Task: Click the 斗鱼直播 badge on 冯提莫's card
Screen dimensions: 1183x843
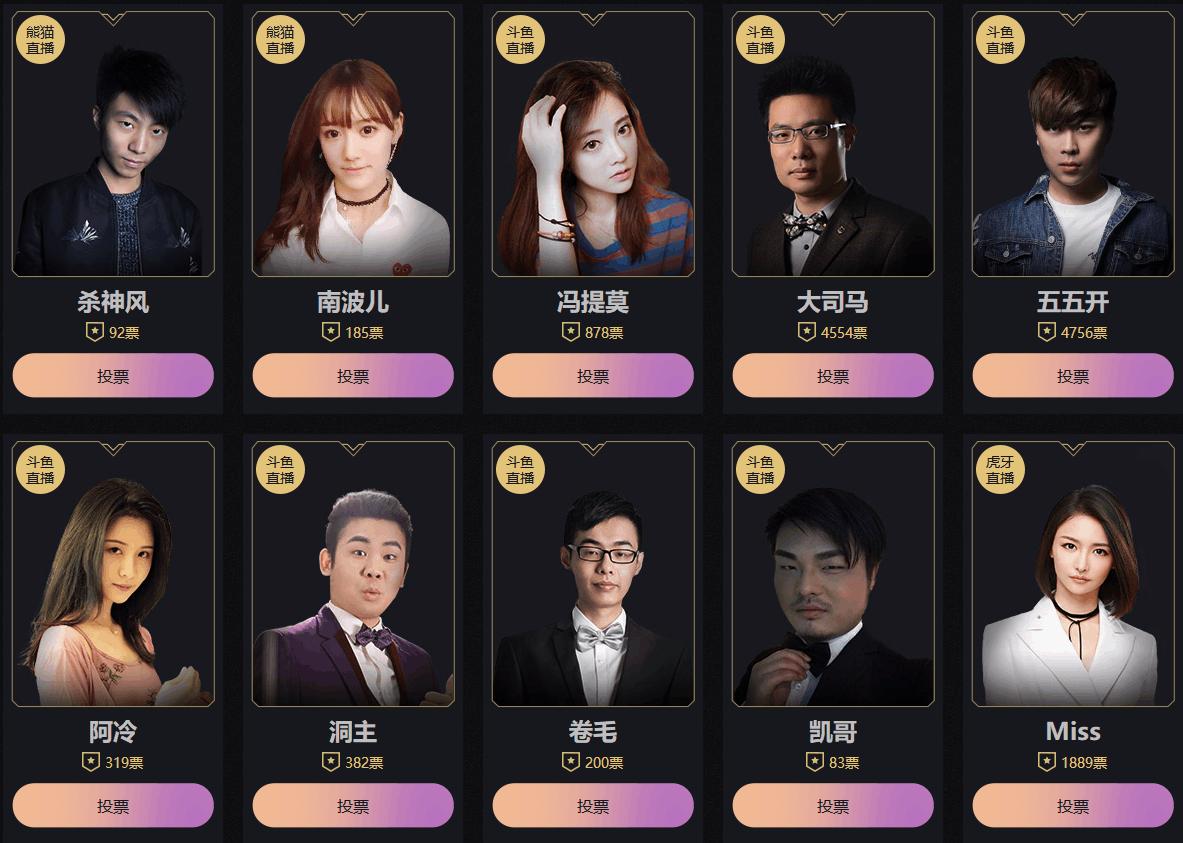Action: coord(520,40)
